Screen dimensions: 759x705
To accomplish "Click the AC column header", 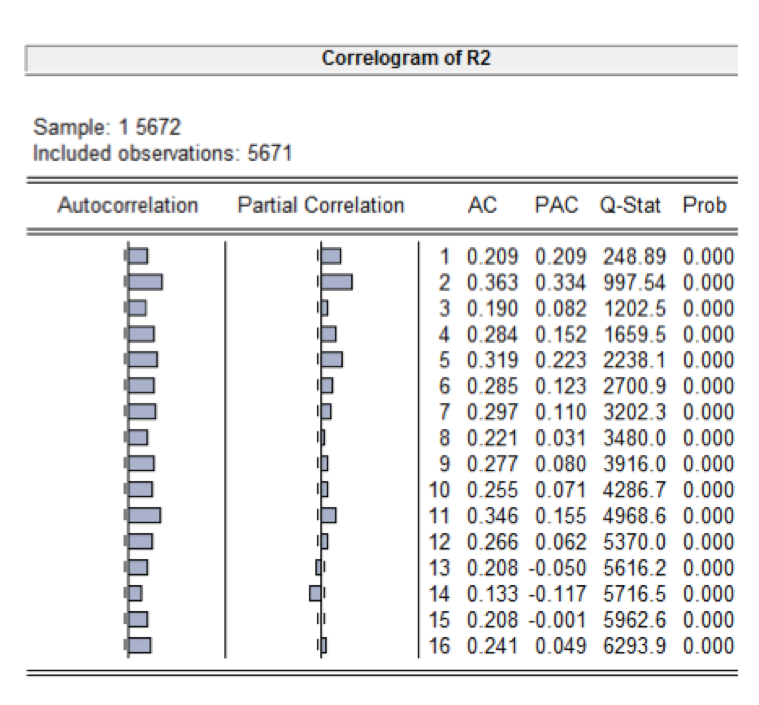I will coord(483,206).
